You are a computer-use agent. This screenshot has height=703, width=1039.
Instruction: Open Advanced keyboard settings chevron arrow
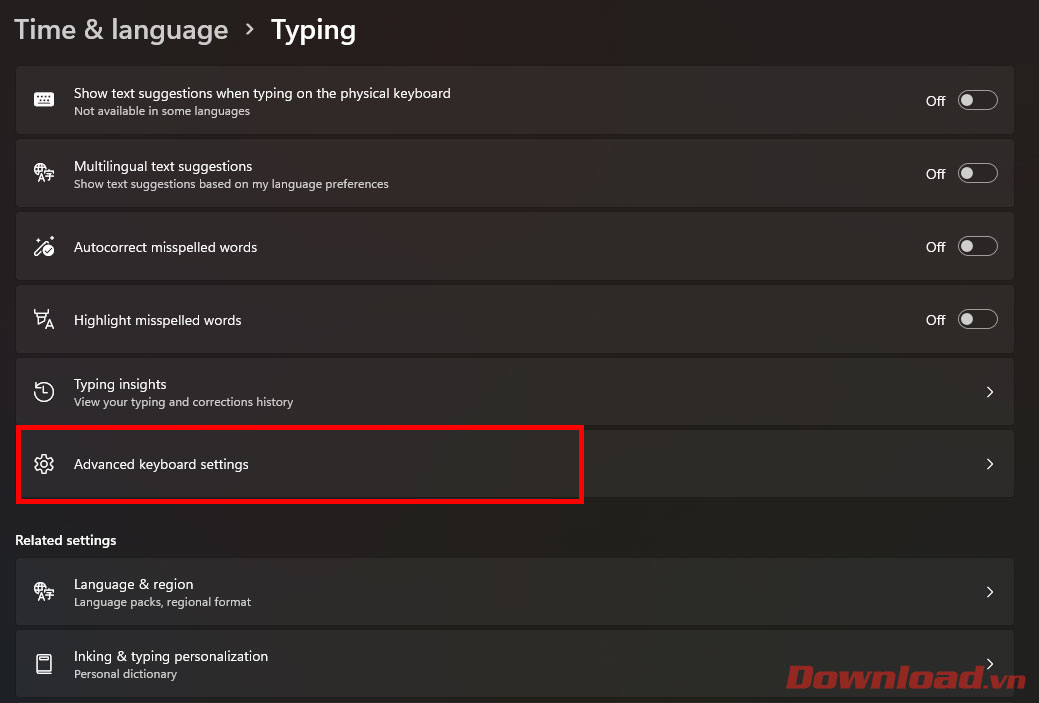point(989,464)
